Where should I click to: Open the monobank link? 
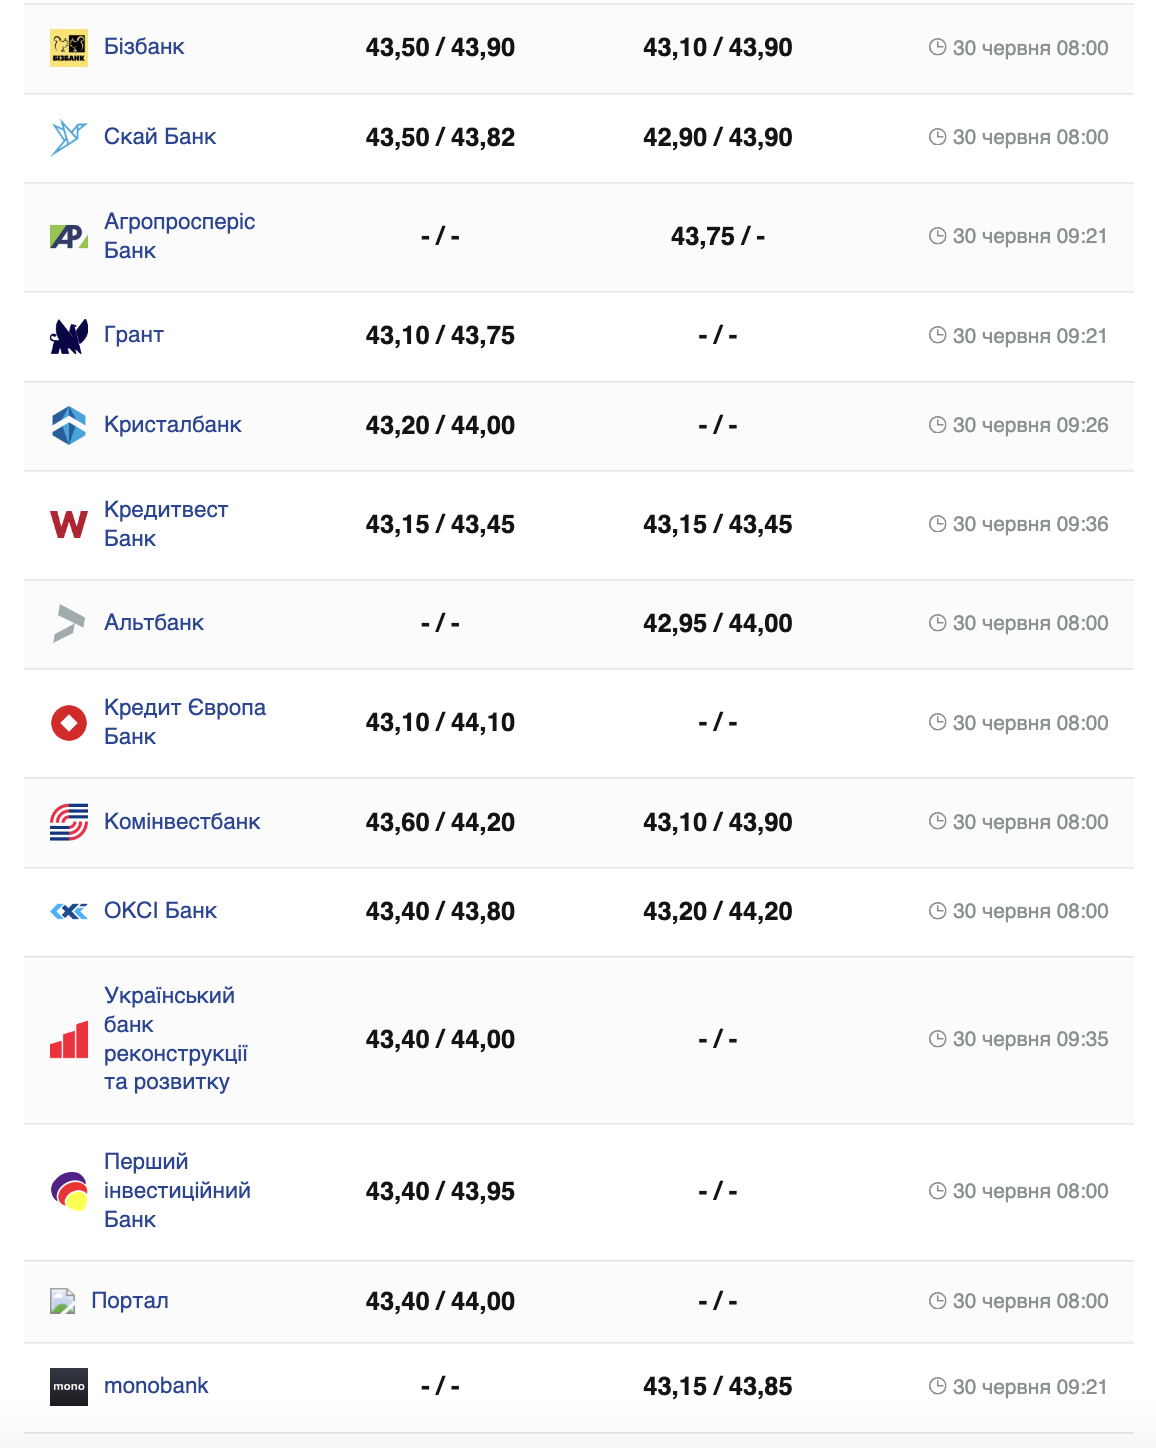pos(156,1386)
